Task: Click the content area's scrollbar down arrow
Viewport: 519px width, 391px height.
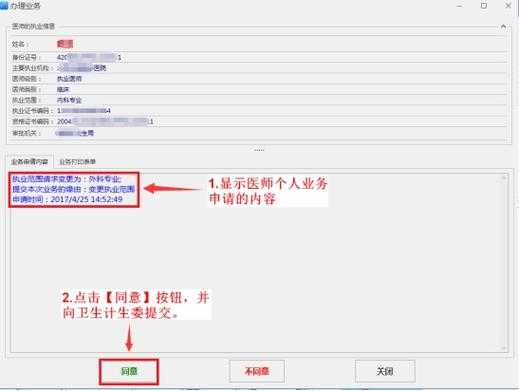Action: coord(504,348)
